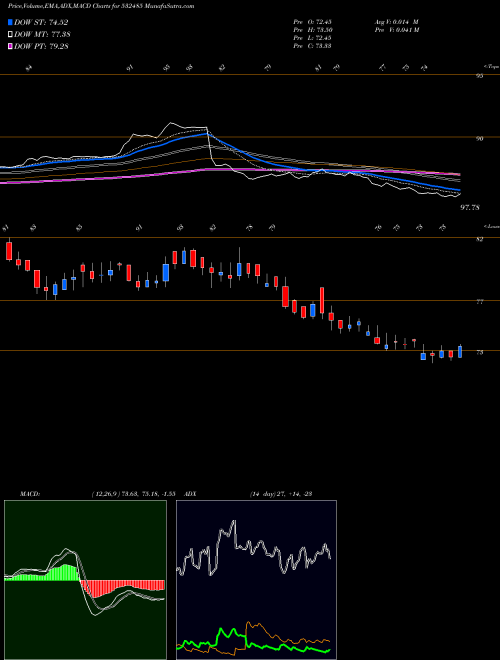The width and height of the screenshot is (500, 660).
Task: Click the DOW ST: 74.52 label
Action: pos(41,22)
